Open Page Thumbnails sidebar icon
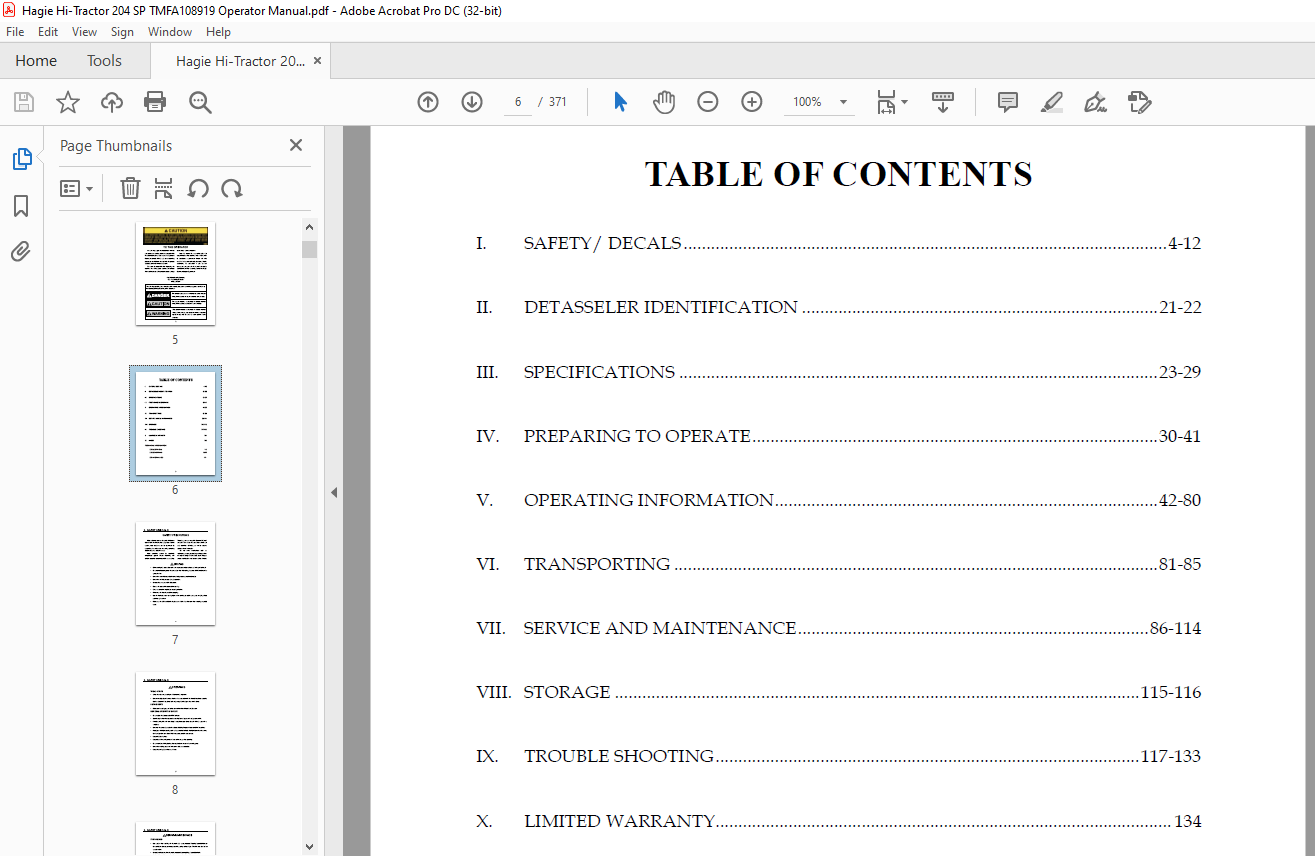The height and width of the screenshot is (856, 1315). pyautogui.click(x=21, y=159)
